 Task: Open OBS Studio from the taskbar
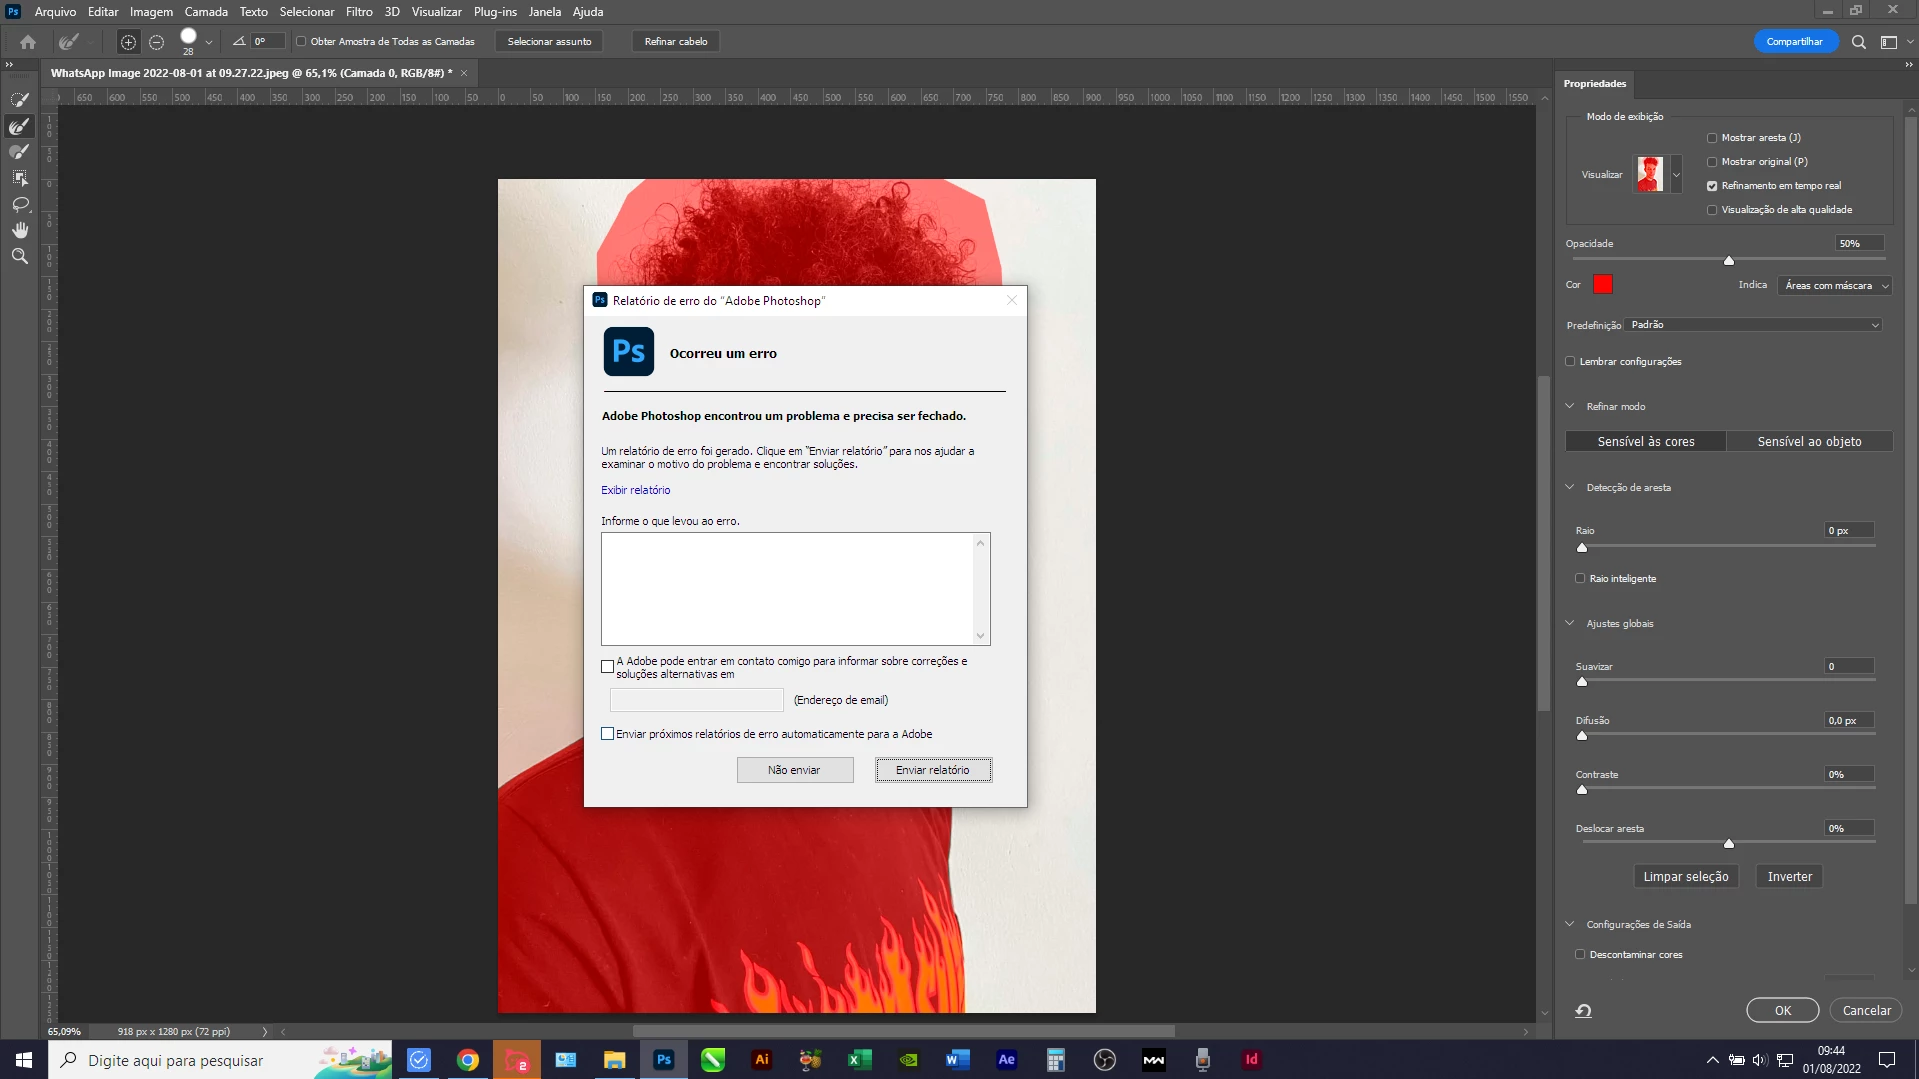coord(1105,1060)
